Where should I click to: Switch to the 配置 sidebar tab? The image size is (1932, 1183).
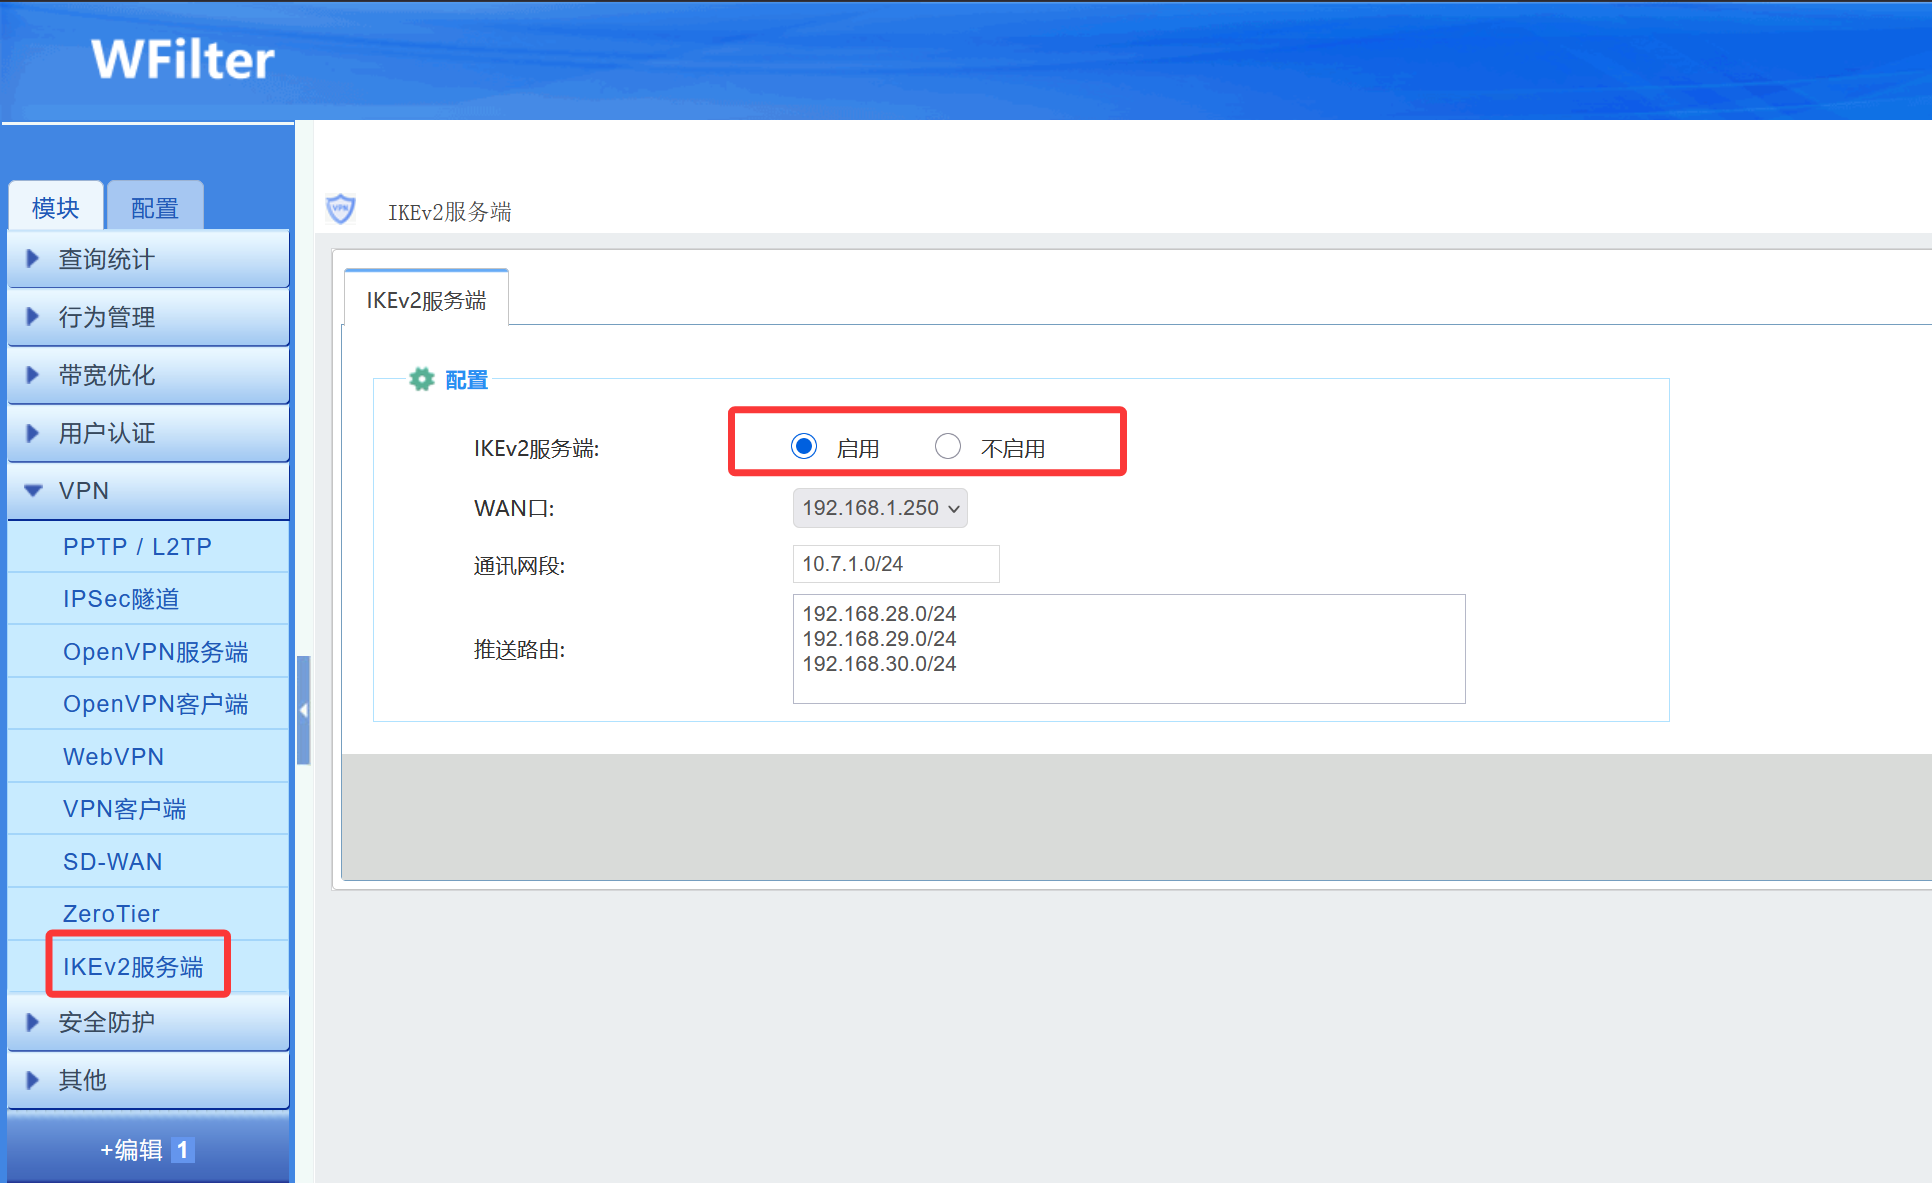[155, 207]
